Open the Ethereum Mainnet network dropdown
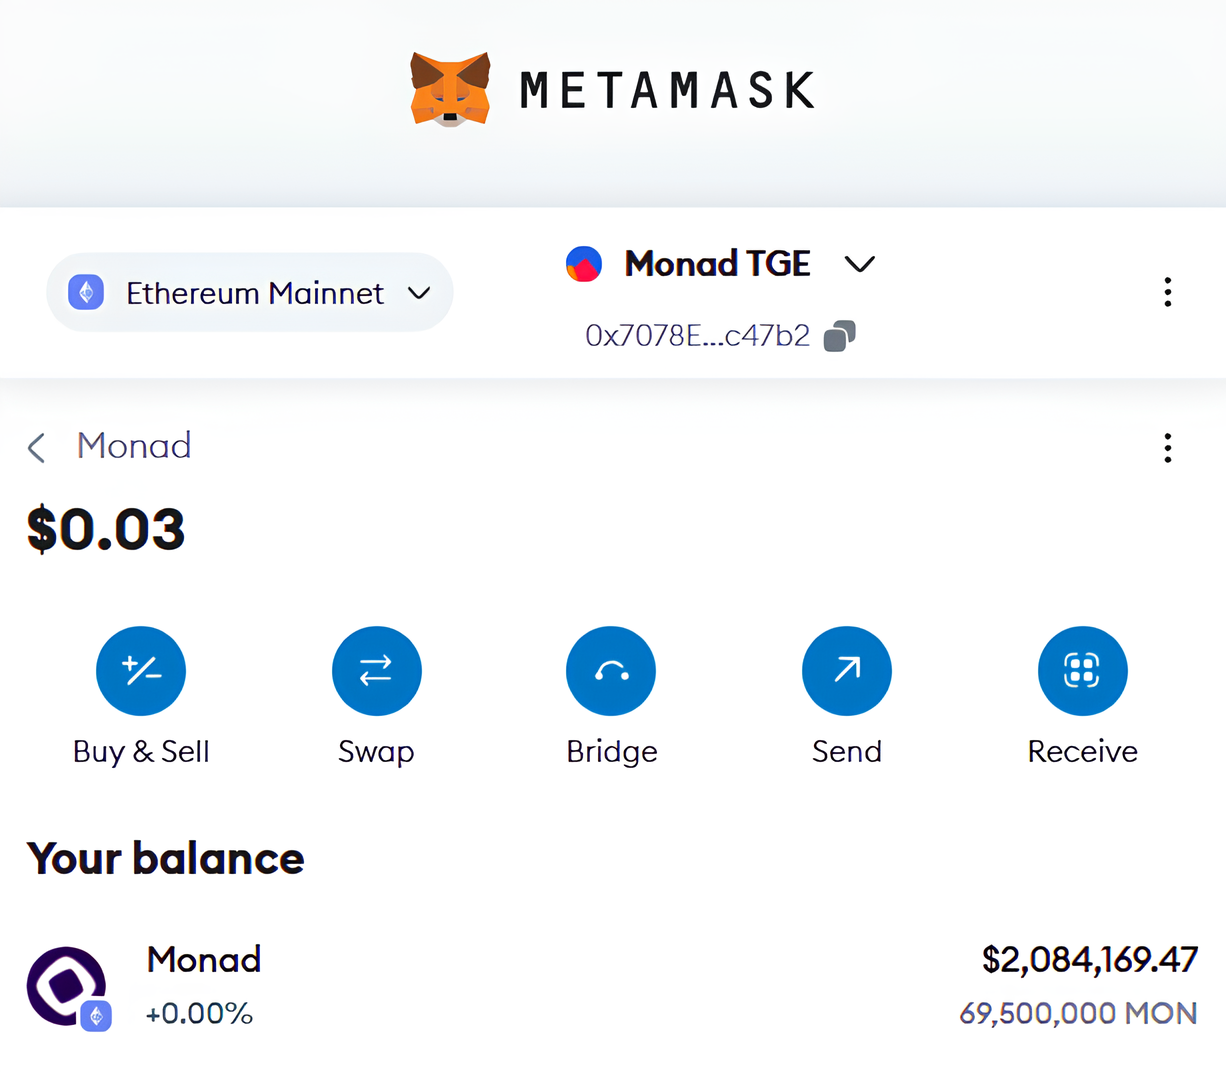This screenshot has width=1226, height=1072. pos(250,293)
